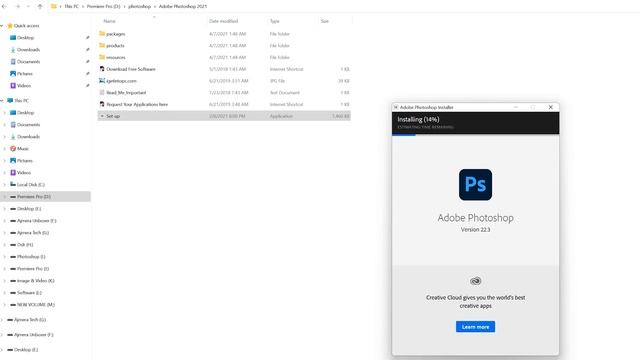Select the Read_Me_Important text document icon
The height and width of the screenshot is (360, 640).
102,93
